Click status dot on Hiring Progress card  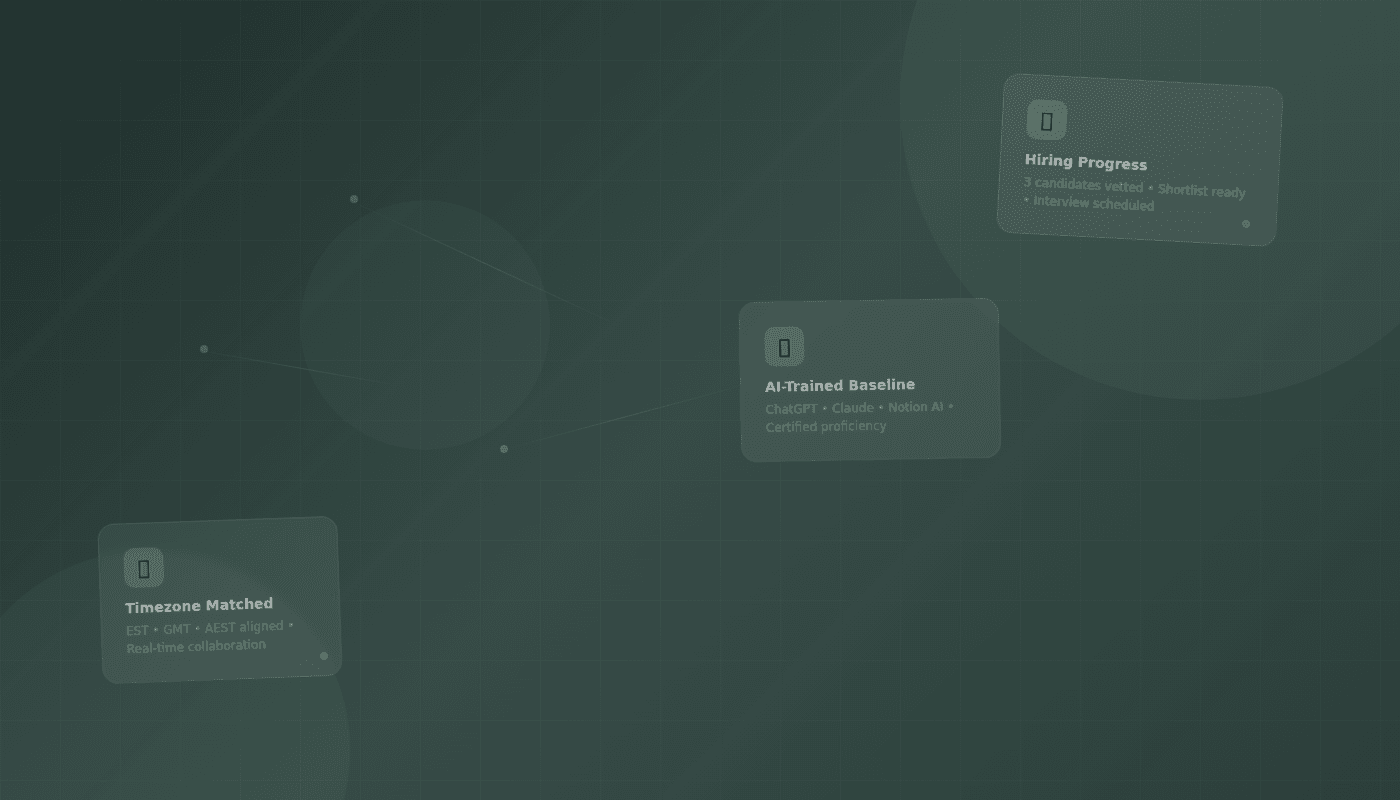pyautogui.click(x=1246, y=224)
